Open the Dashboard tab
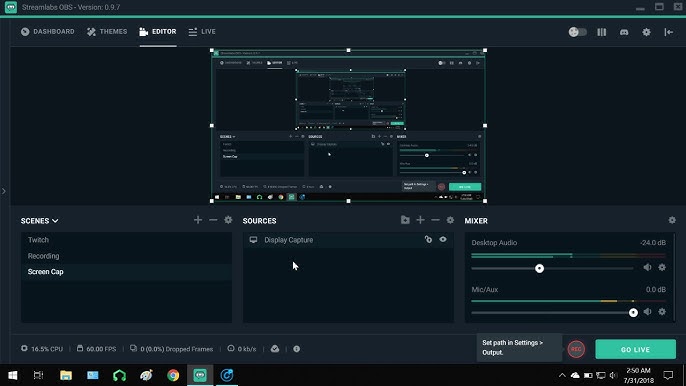This screenshot has width=686, height=386. pos(48,32)
